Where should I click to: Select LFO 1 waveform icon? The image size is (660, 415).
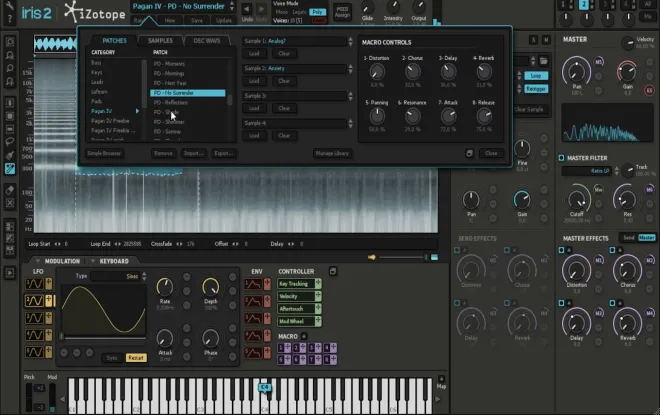tap(34, 284)
